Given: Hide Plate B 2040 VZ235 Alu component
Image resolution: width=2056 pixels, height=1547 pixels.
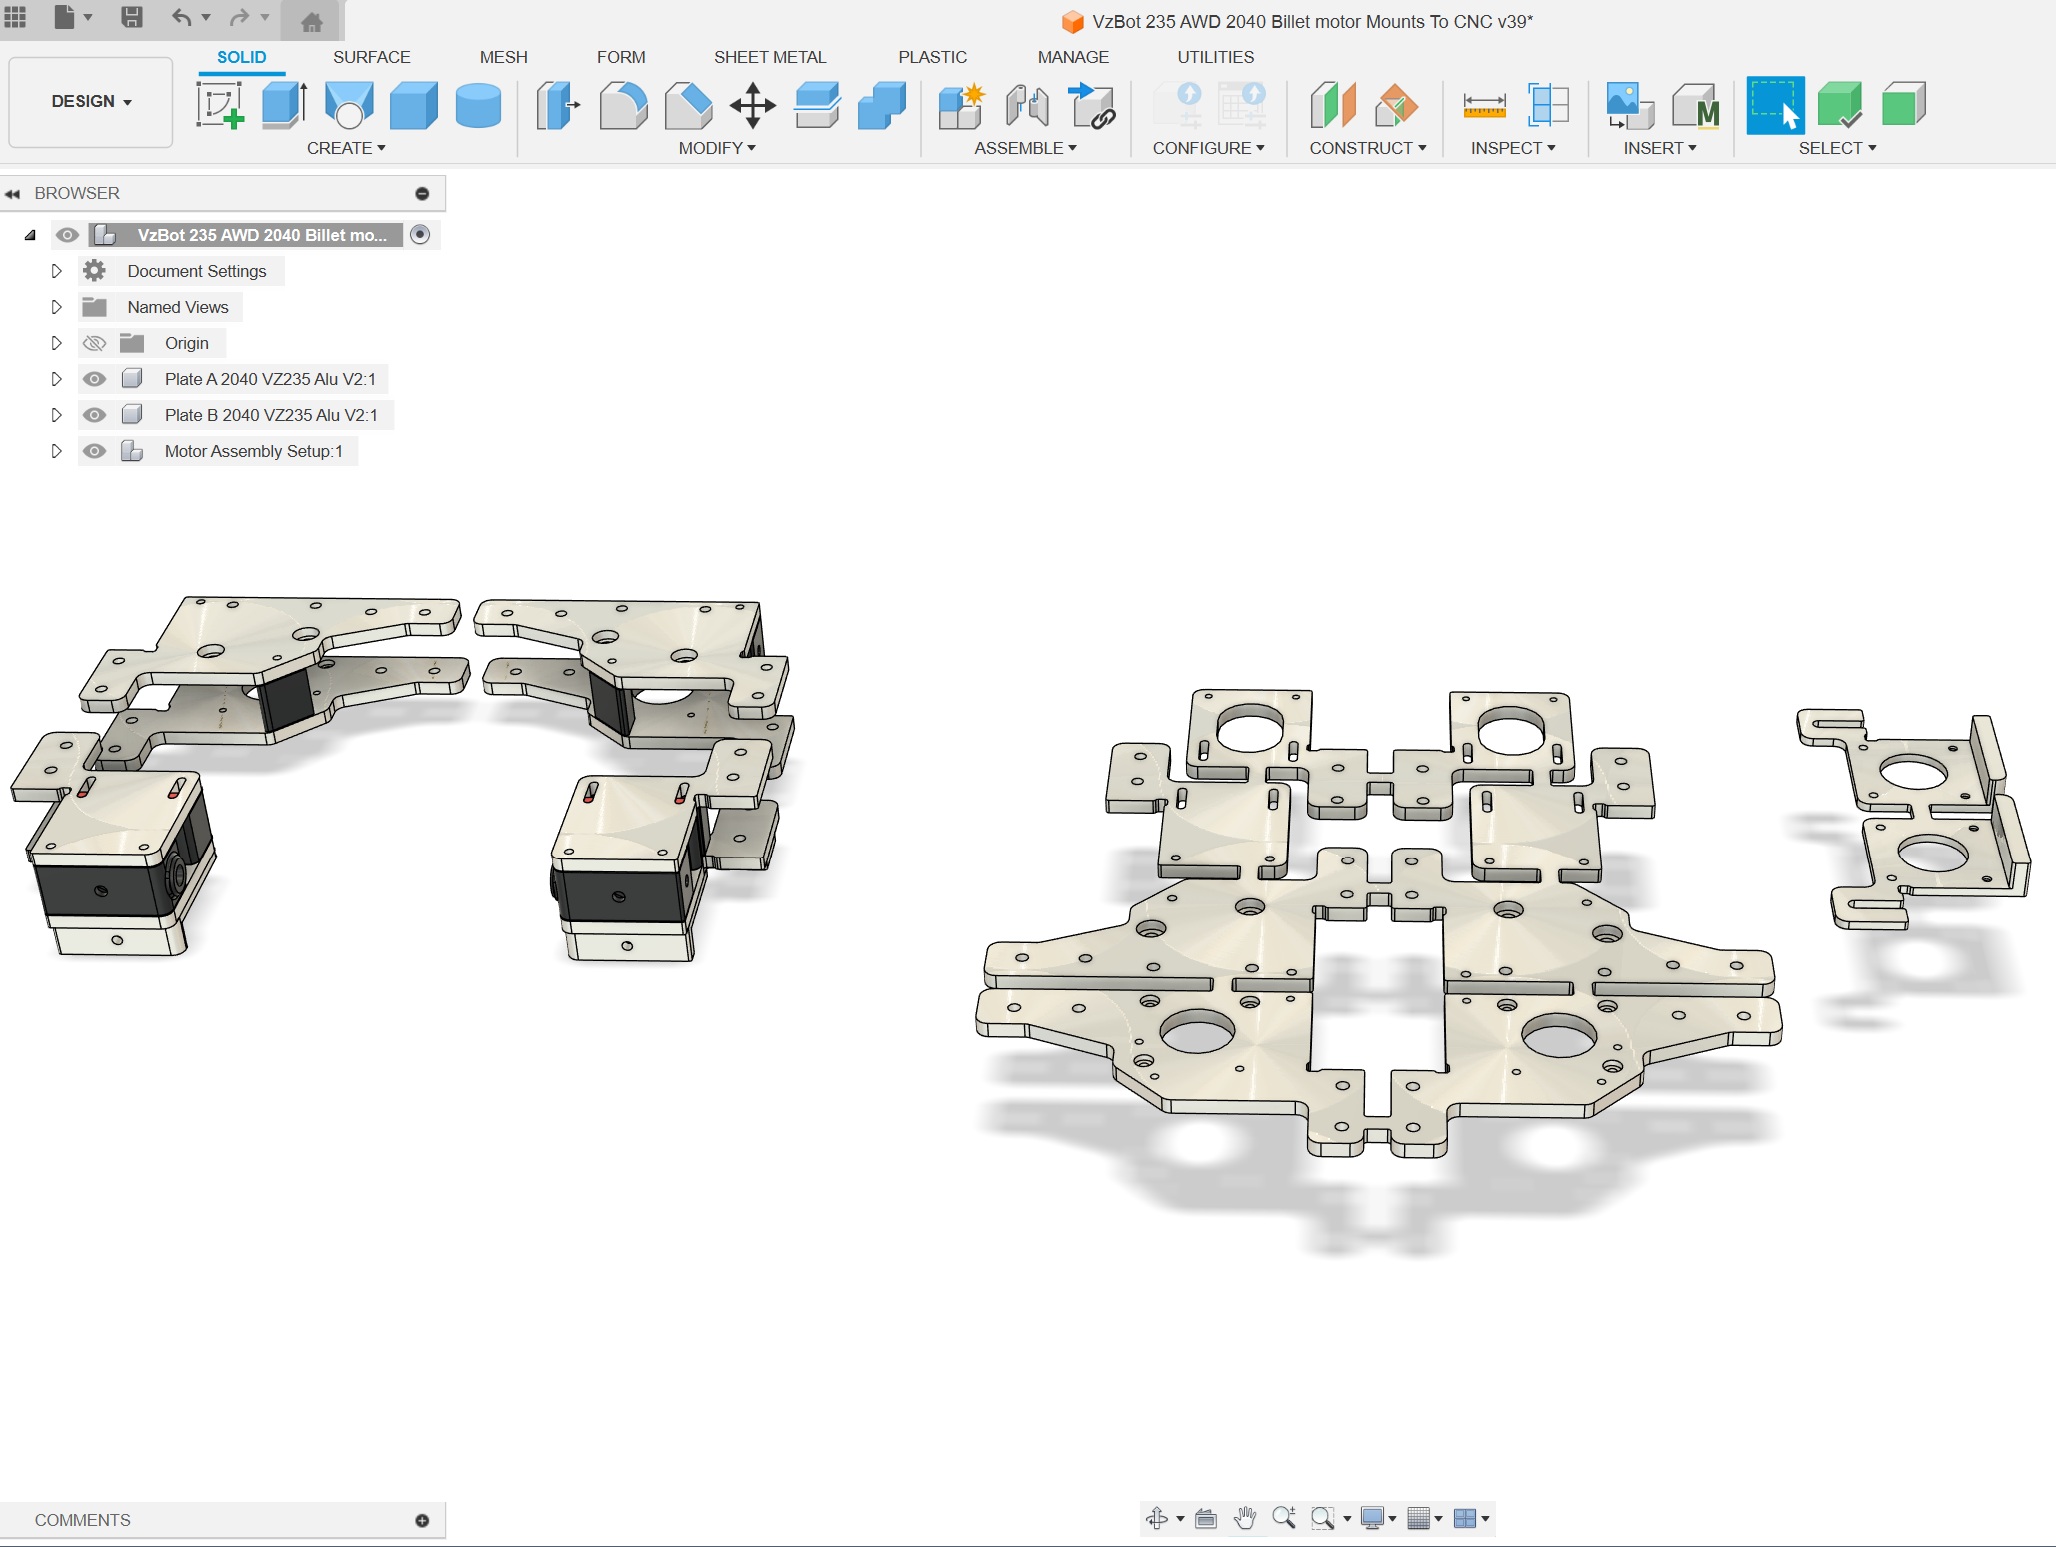Looking at the screenshot, I should [94, 415].
